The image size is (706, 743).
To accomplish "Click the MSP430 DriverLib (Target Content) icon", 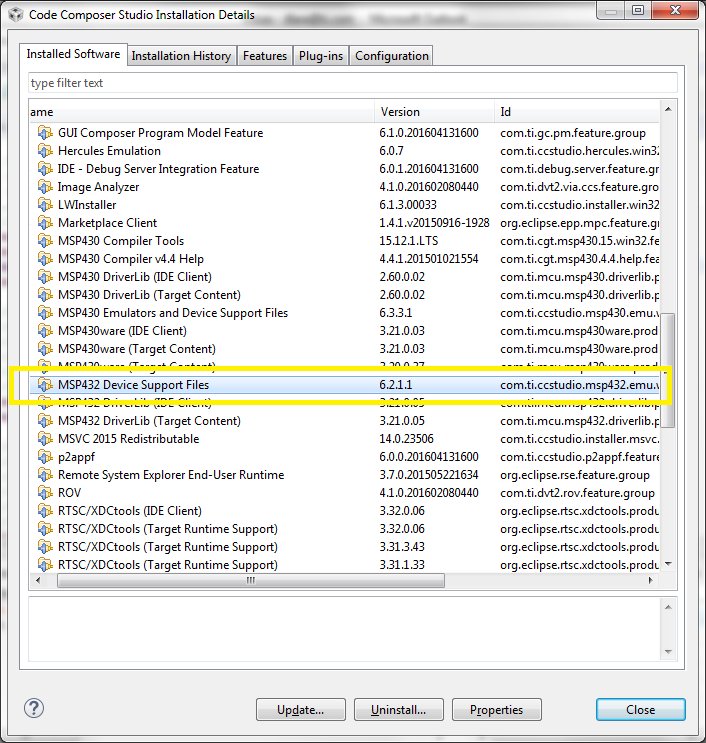I will (45, 295).
